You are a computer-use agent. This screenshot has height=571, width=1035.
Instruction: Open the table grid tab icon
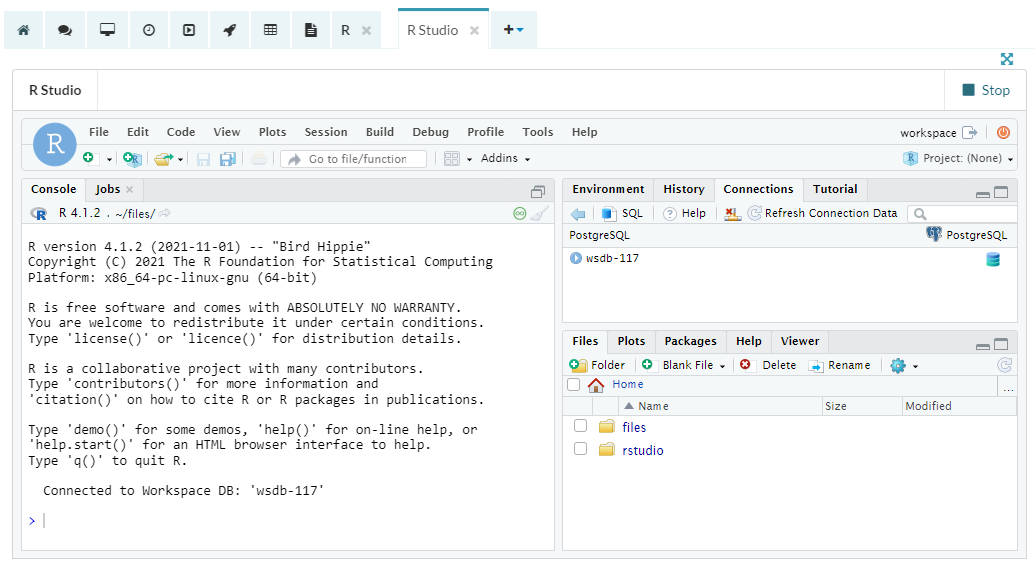[271, 30]
